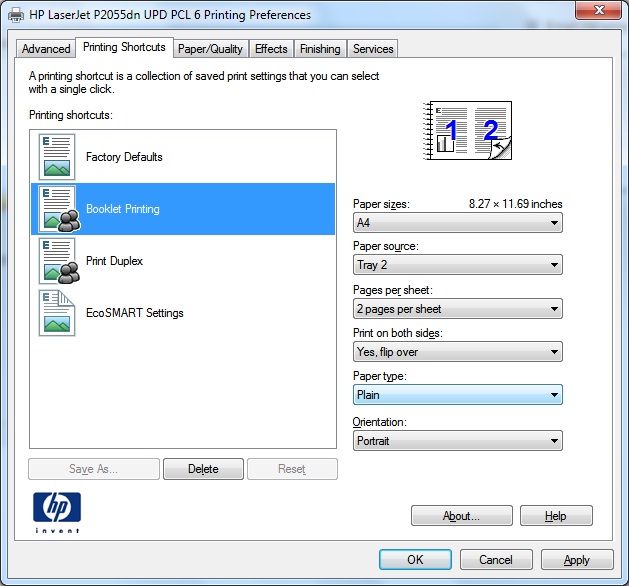Switch to the Paper/Quality tab
The width and height of the screenshot is (629, 586).
tap(211, 49)
